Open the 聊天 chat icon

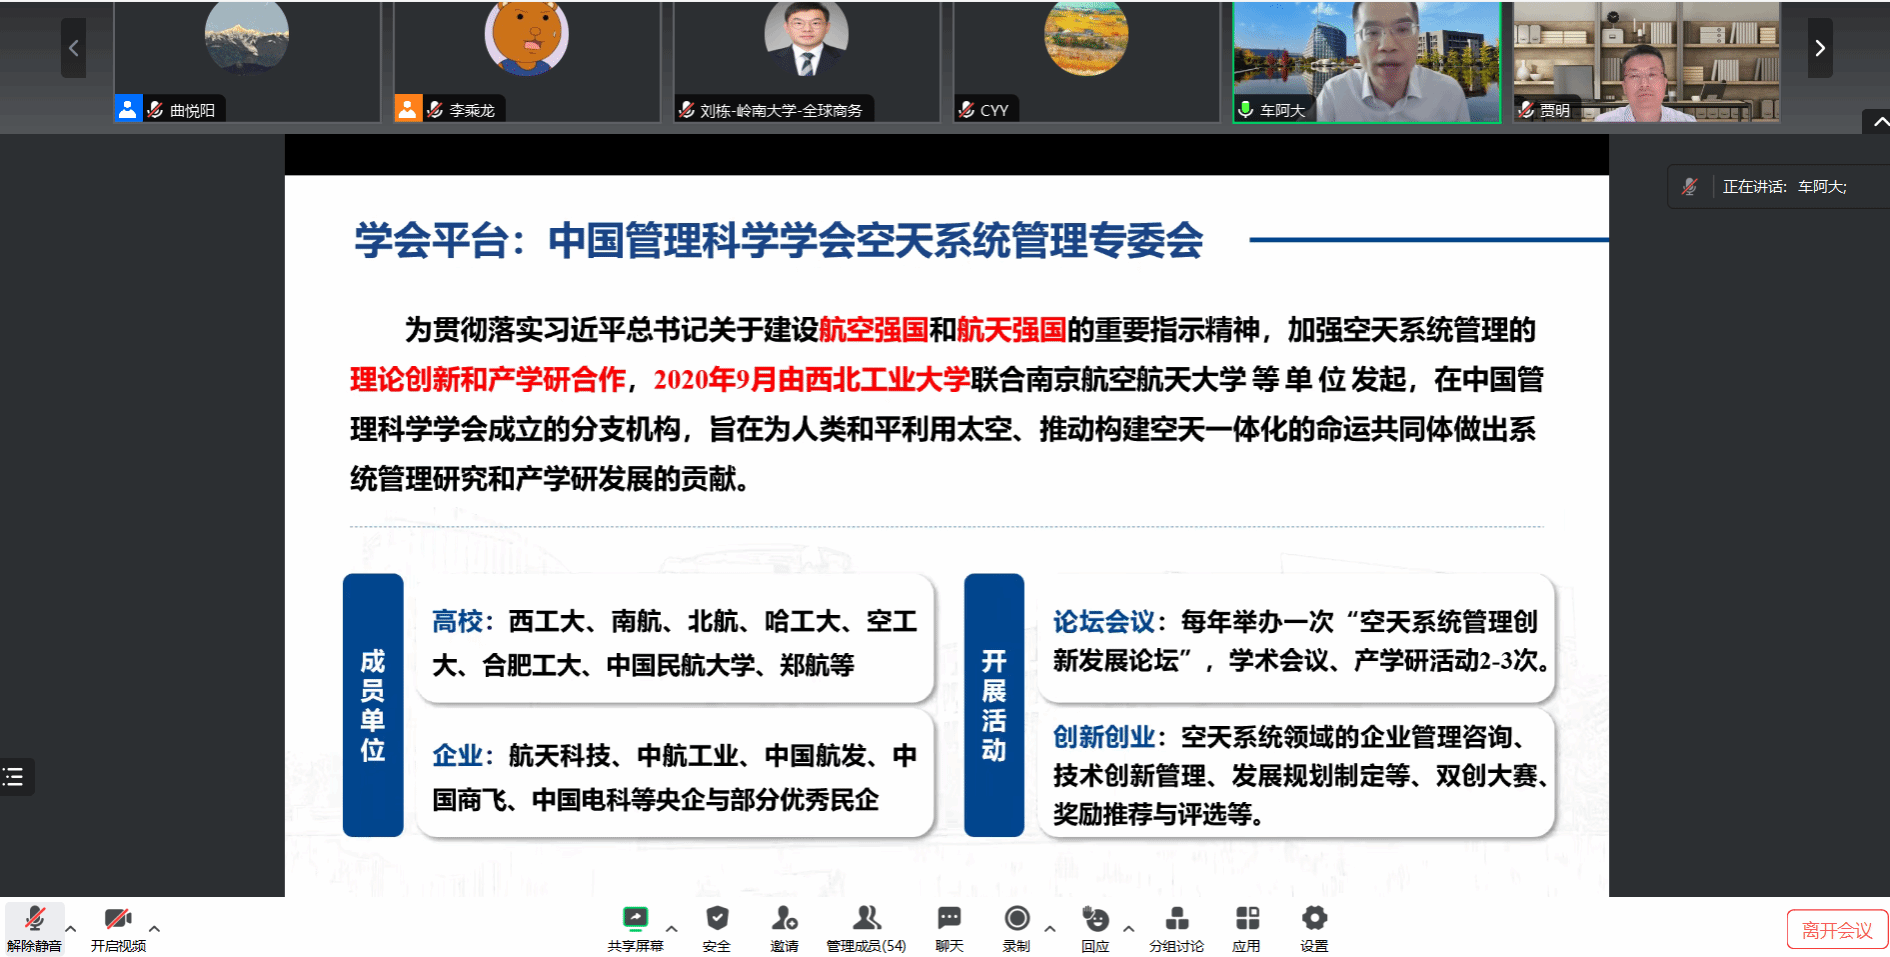coord(949,919)
